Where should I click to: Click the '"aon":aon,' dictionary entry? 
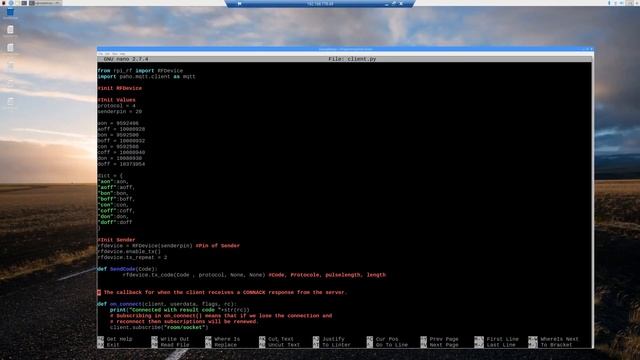[x=113, y=182]
